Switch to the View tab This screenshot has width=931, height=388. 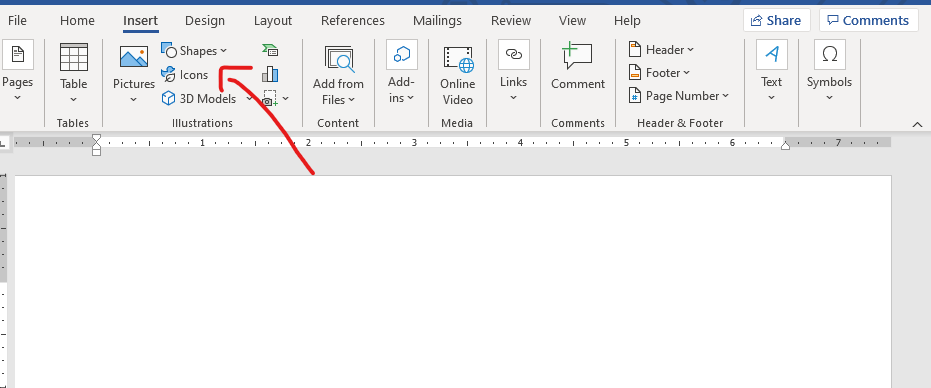pyautogui.click(x=572, y=21)
